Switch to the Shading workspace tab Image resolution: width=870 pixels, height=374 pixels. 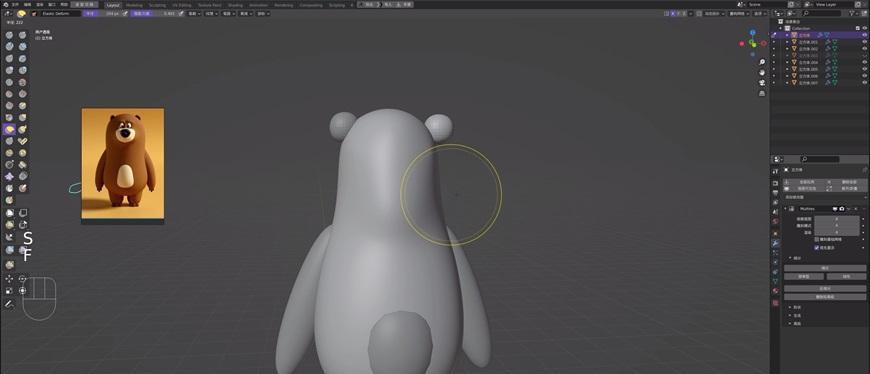pyautogui.click(x=235, y=4)
